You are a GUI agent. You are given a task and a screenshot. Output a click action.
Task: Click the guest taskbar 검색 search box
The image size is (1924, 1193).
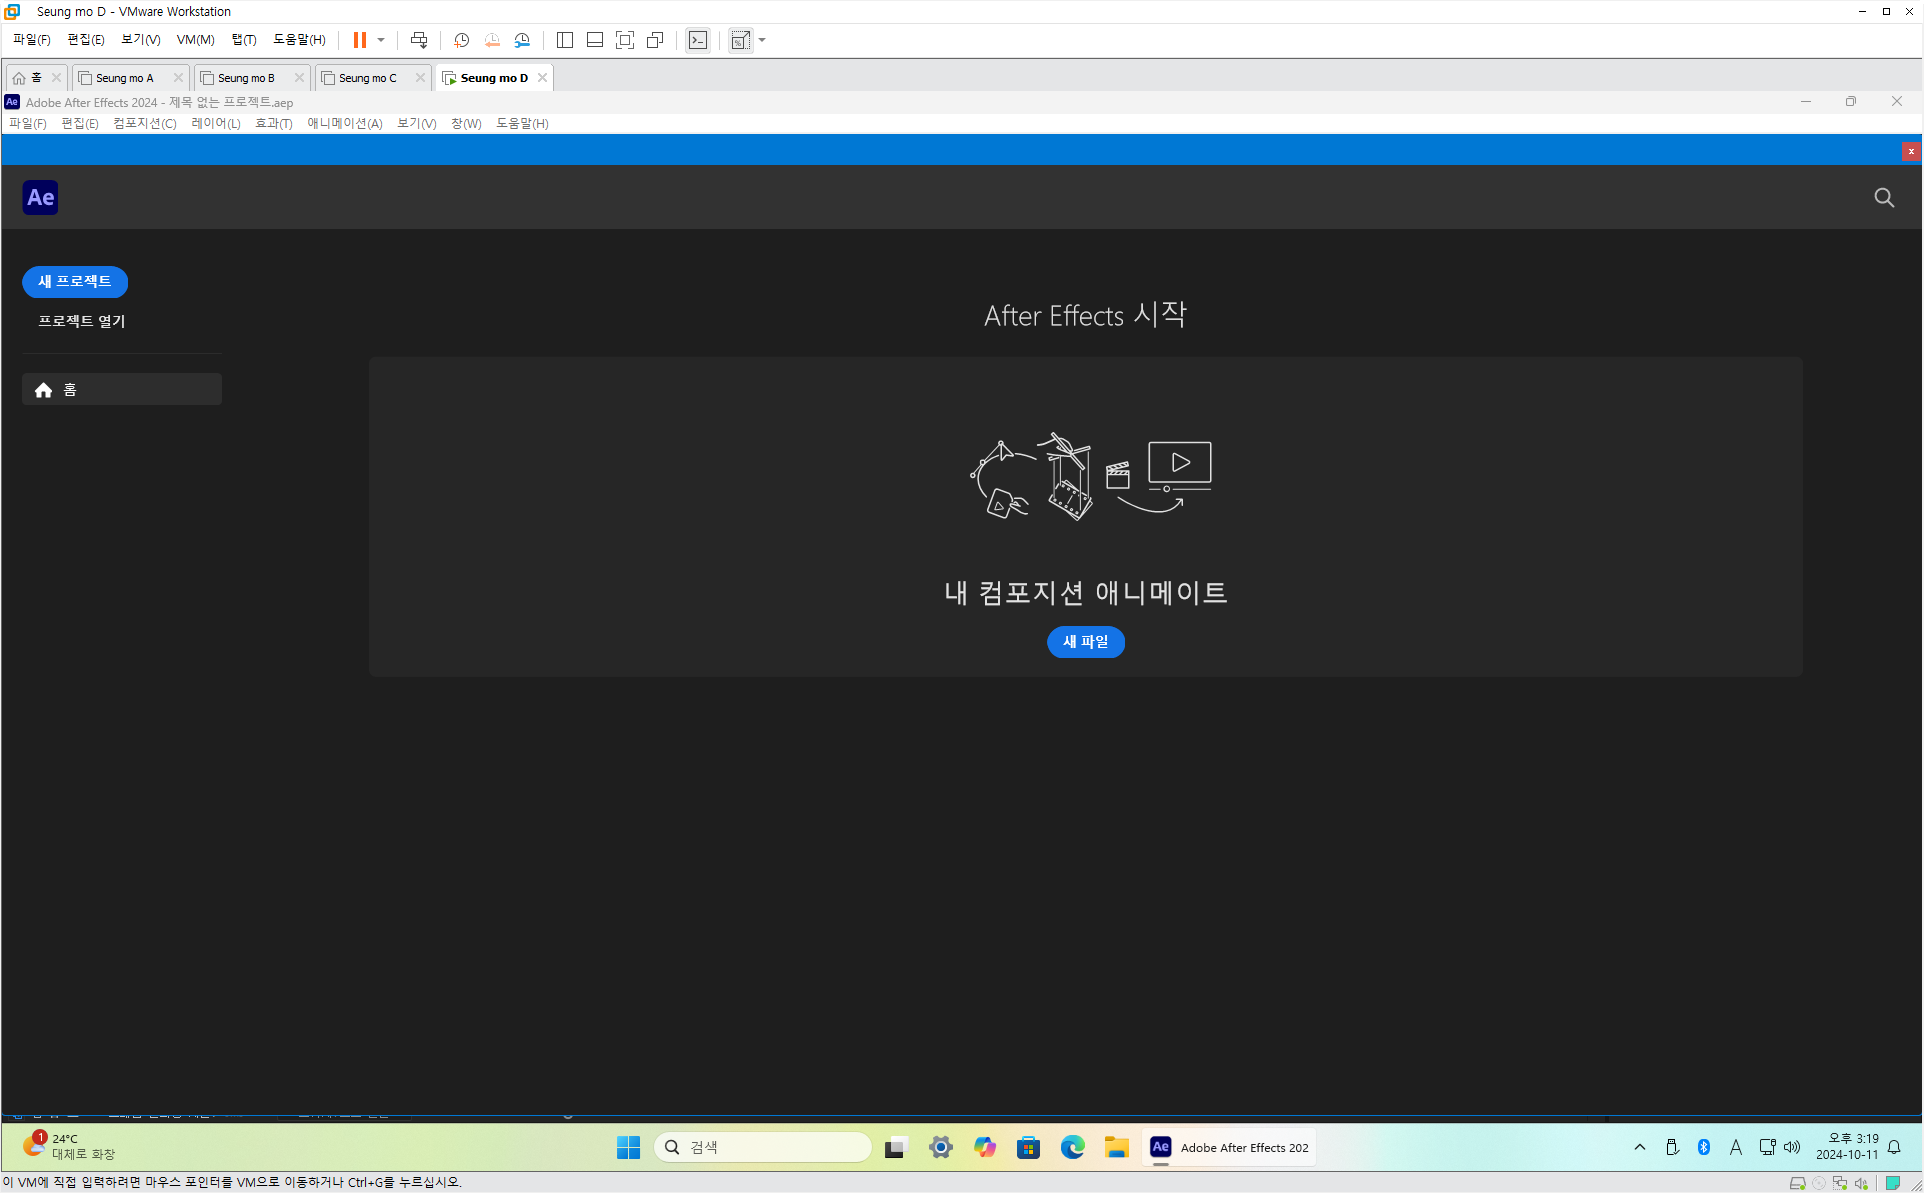[x=762, y=1147]
